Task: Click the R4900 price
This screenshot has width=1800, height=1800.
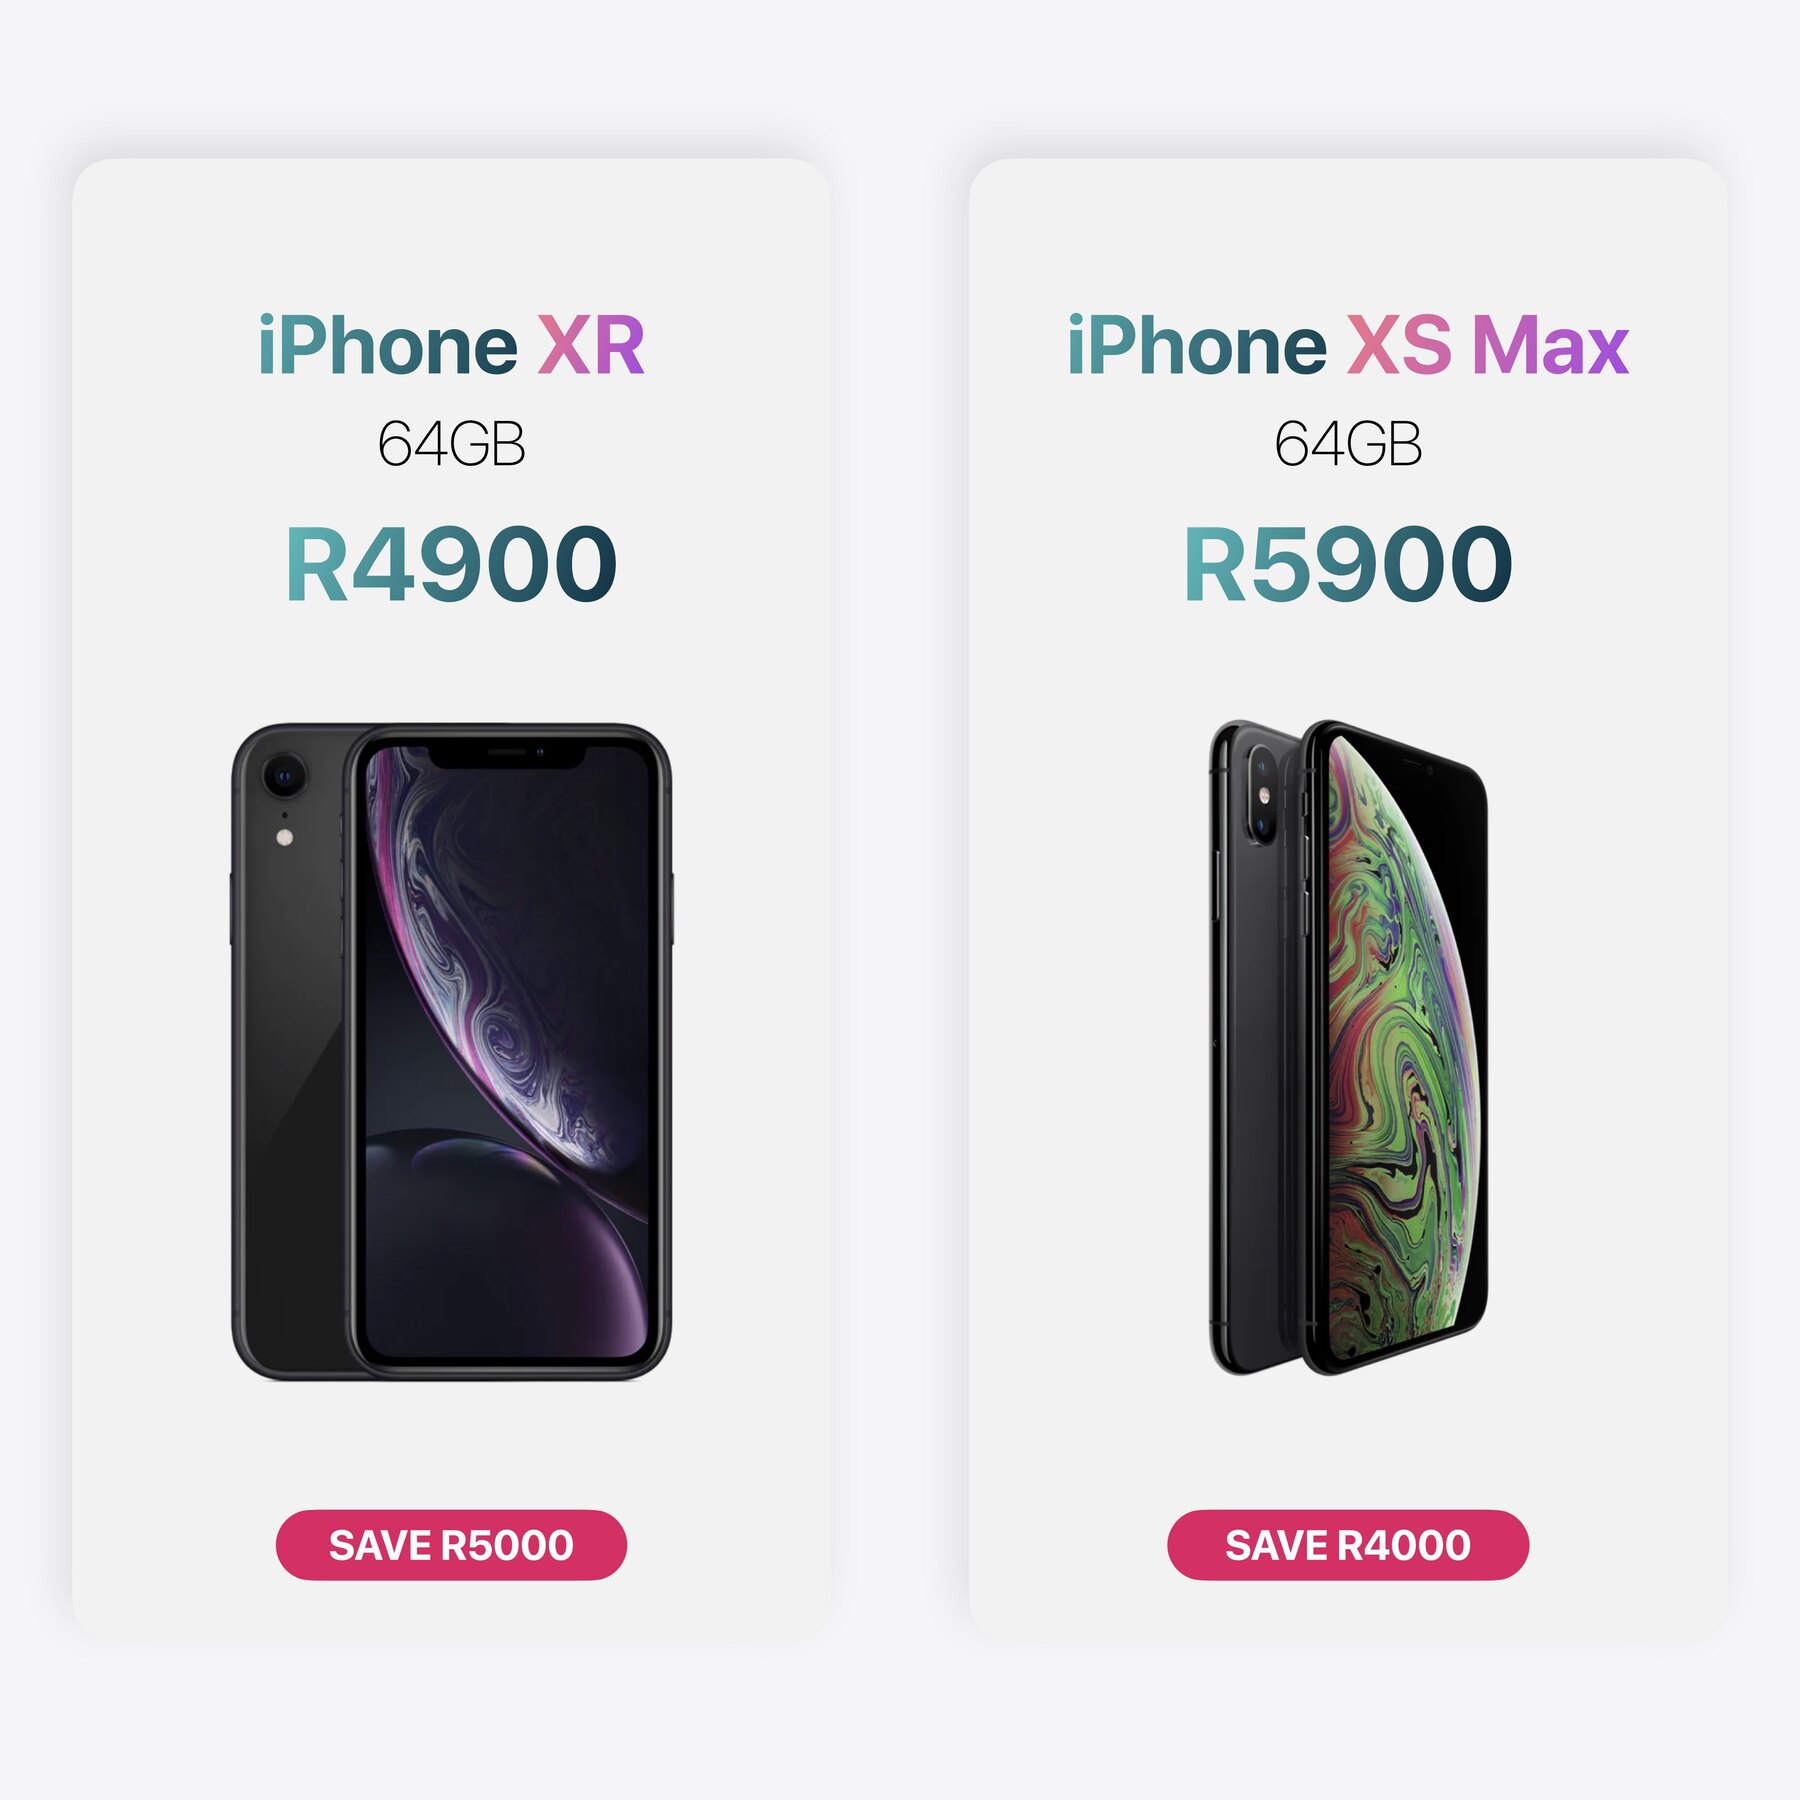Action: [x=451, y=564]
